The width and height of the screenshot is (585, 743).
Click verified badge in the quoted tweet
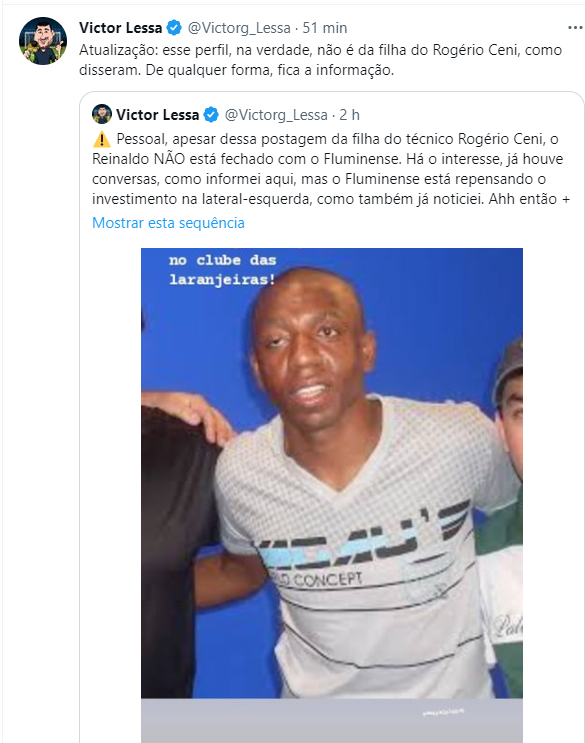211,115
